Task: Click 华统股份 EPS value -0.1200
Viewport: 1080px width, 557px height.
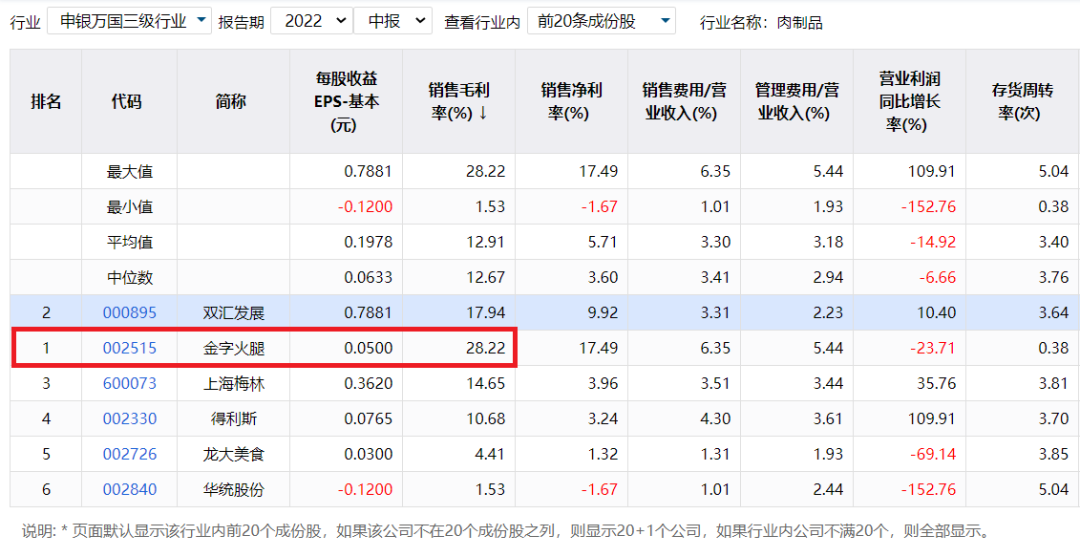Action: [364, 490]
